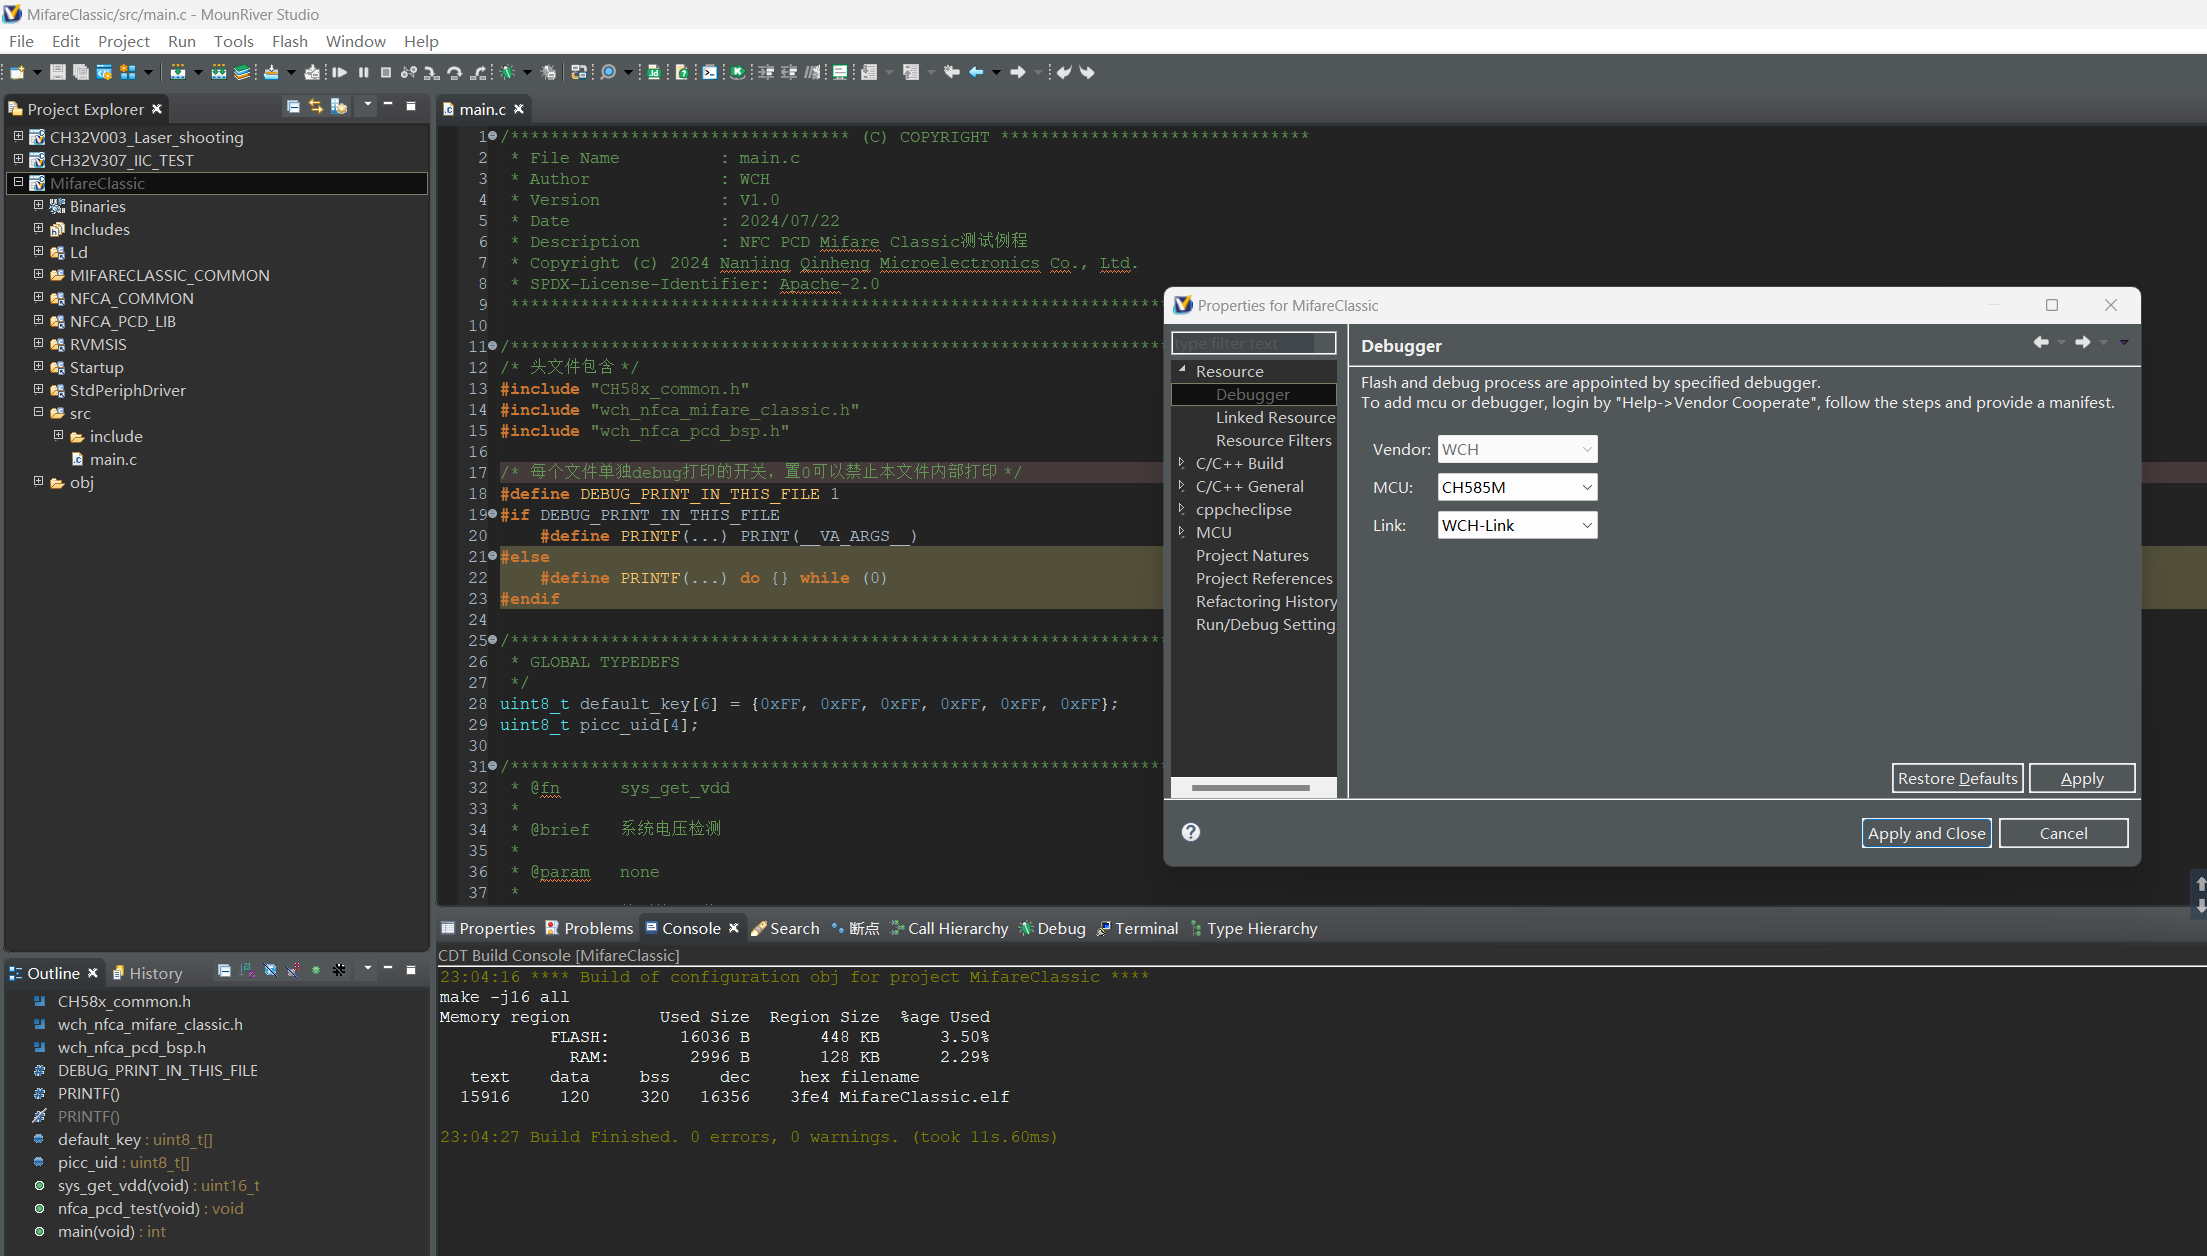Close the Console tab
Screen dimensions: 2207x1256
tap(734, 928)
